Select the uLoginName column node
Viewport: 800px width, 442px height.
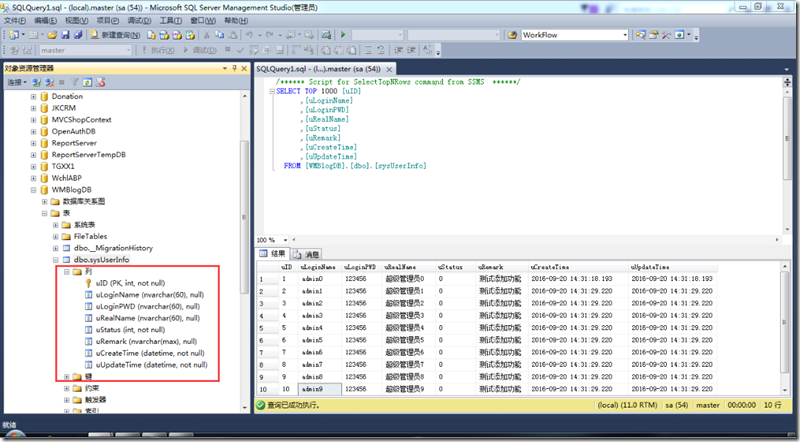click(x=149, y=295)
